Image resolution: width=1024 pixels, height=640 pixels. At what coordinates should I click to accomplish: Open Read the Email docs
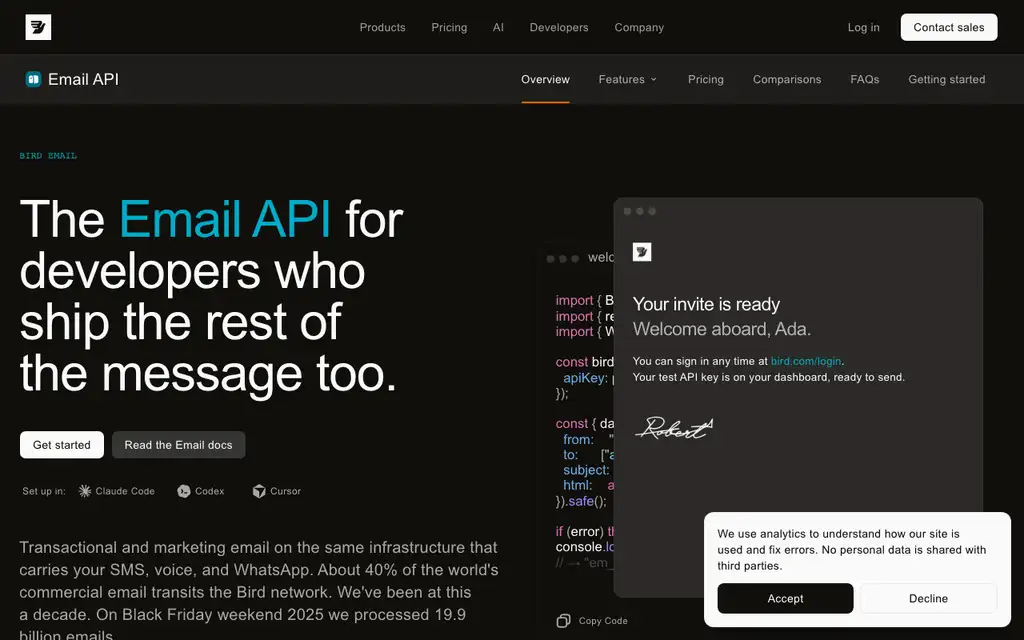178,445
